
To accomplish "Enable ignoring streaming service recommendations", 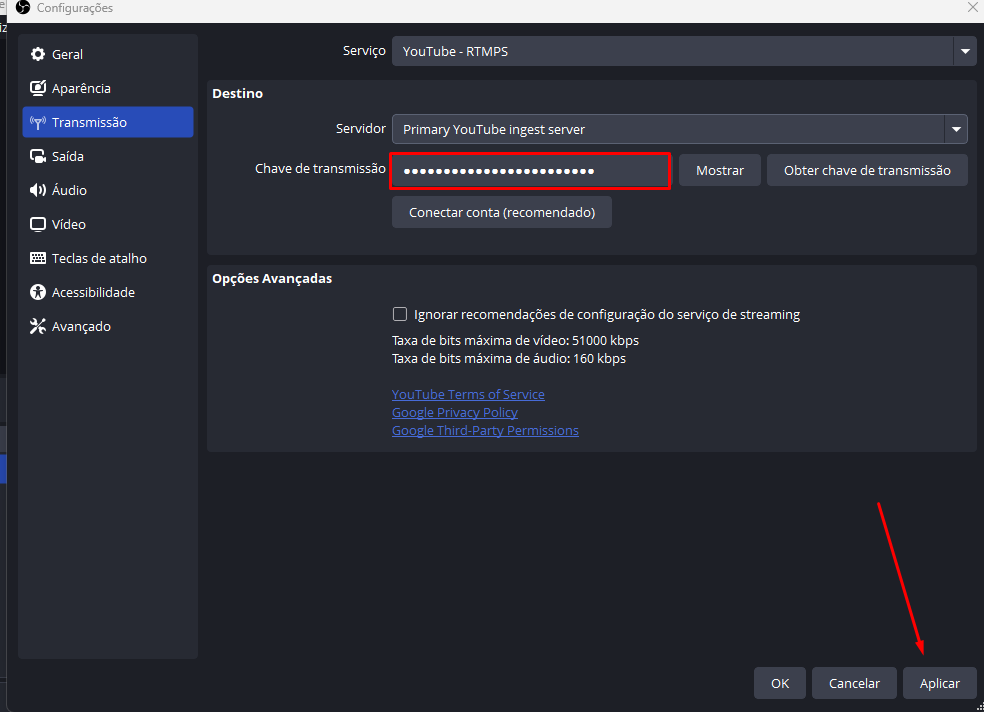I will tap(400, 314).
